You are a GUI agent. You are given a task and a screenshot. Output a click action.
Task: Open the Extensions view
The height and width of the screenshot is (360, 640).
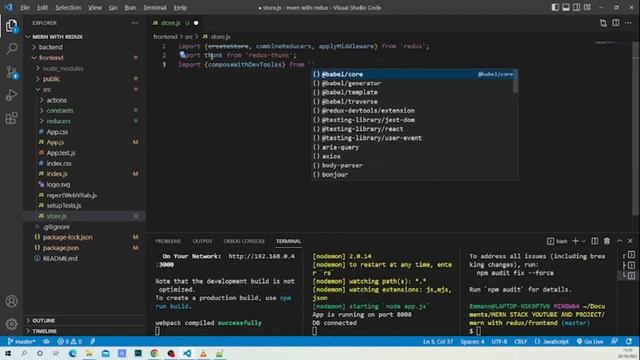tap(11, 118)
